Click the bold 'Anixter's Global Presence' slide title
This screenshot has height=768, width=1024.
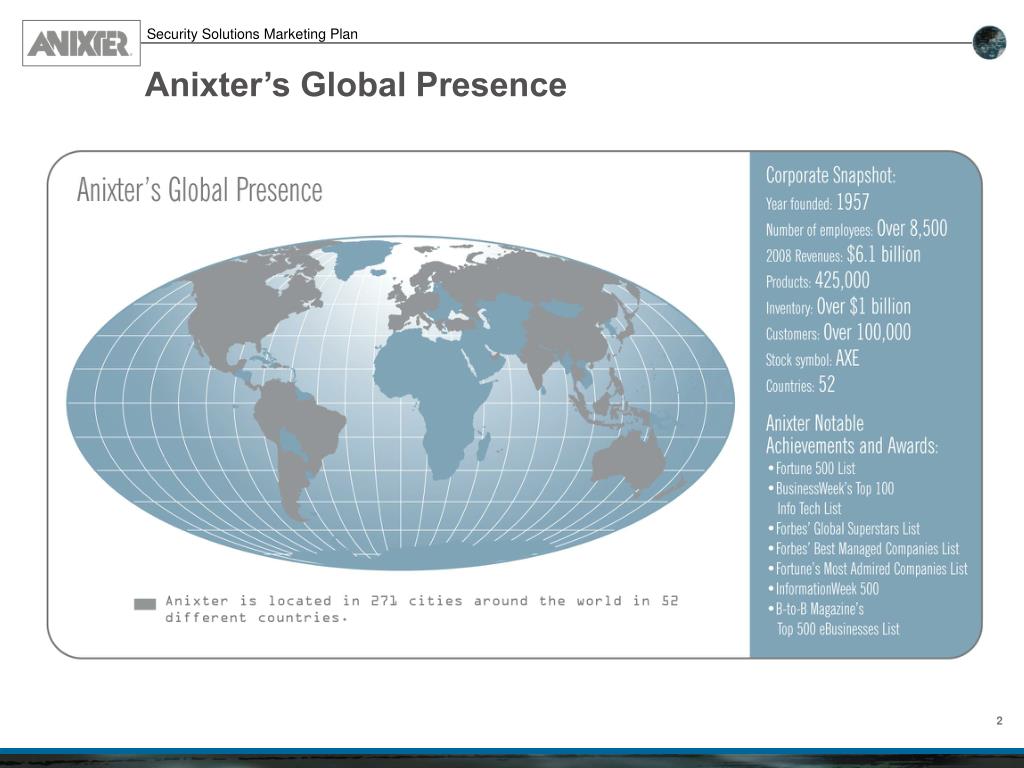click(x=355, y=85)
